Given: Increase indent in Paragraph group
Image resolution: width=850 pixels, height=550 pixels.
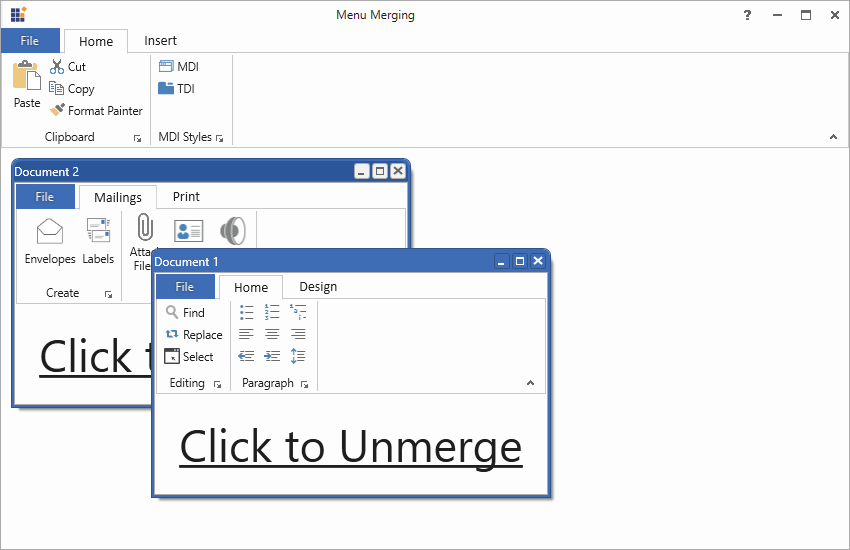Looking at the screenshot, I should point(272,356).
